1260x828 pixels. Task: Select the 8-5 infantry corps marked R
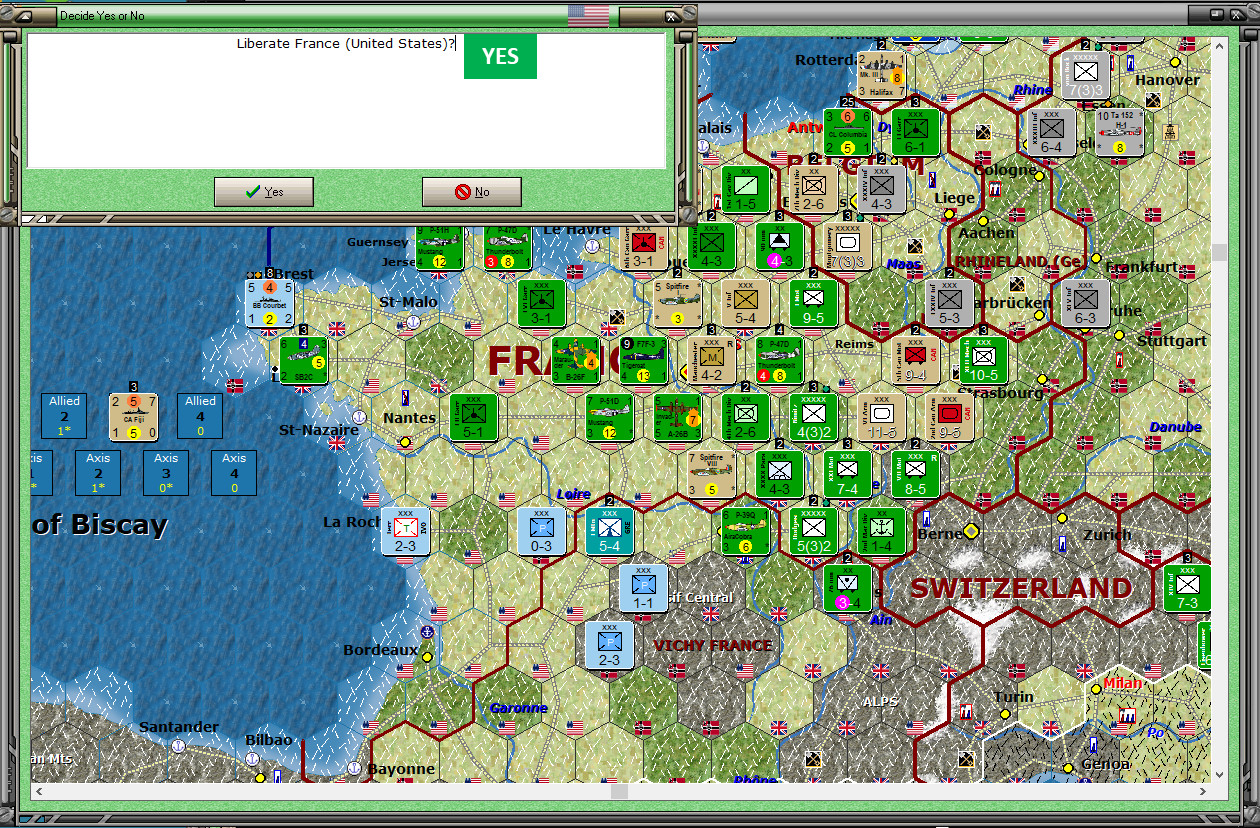pyautogui.click(x=915, y=474)
